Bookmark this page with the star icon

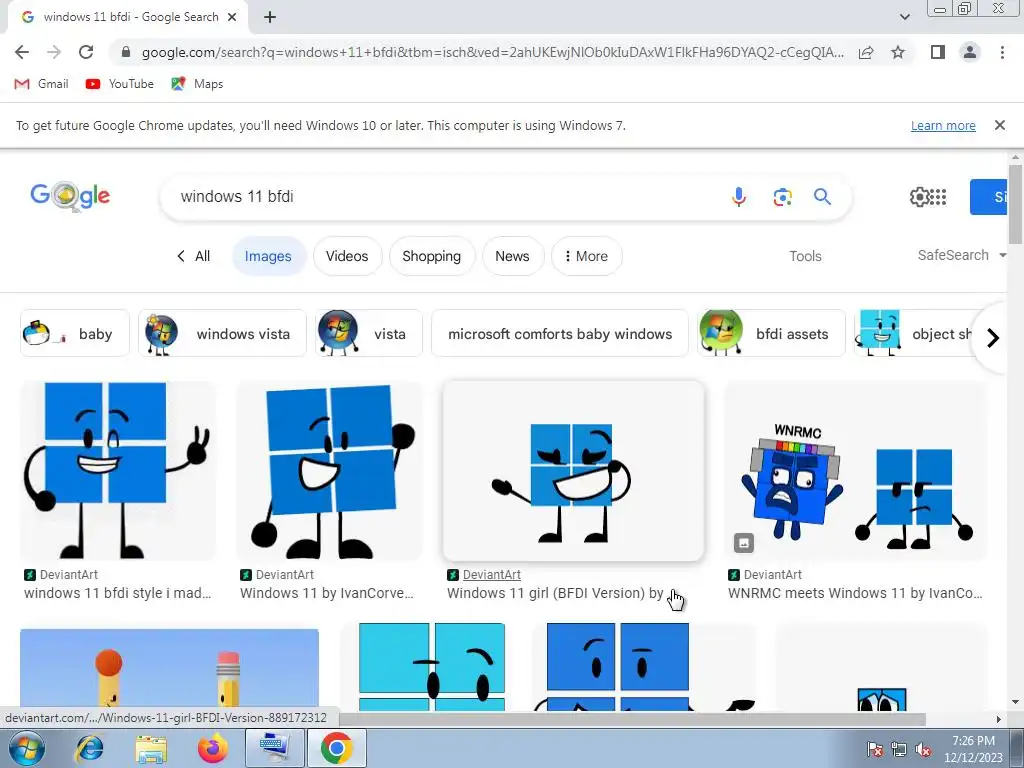(x=898, y=52)
